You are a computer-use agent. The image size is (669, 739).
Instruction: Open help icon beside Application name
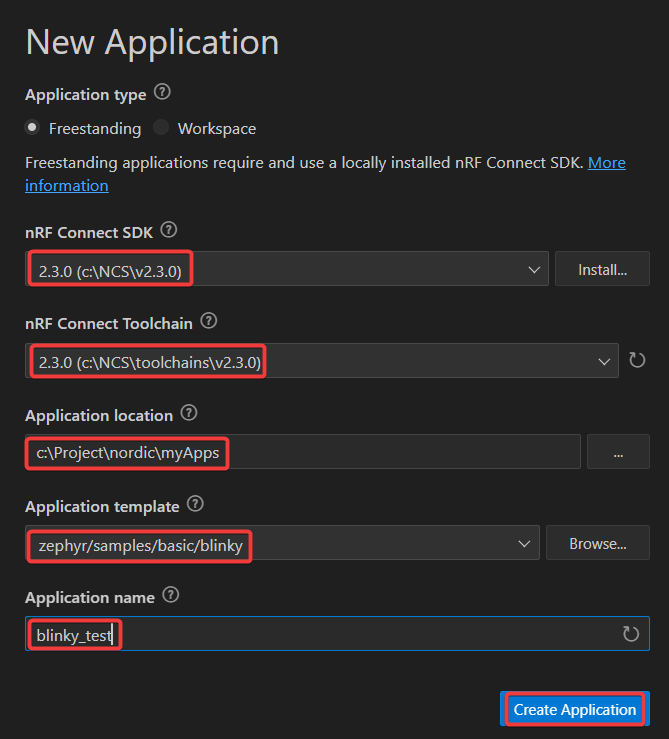171,595
